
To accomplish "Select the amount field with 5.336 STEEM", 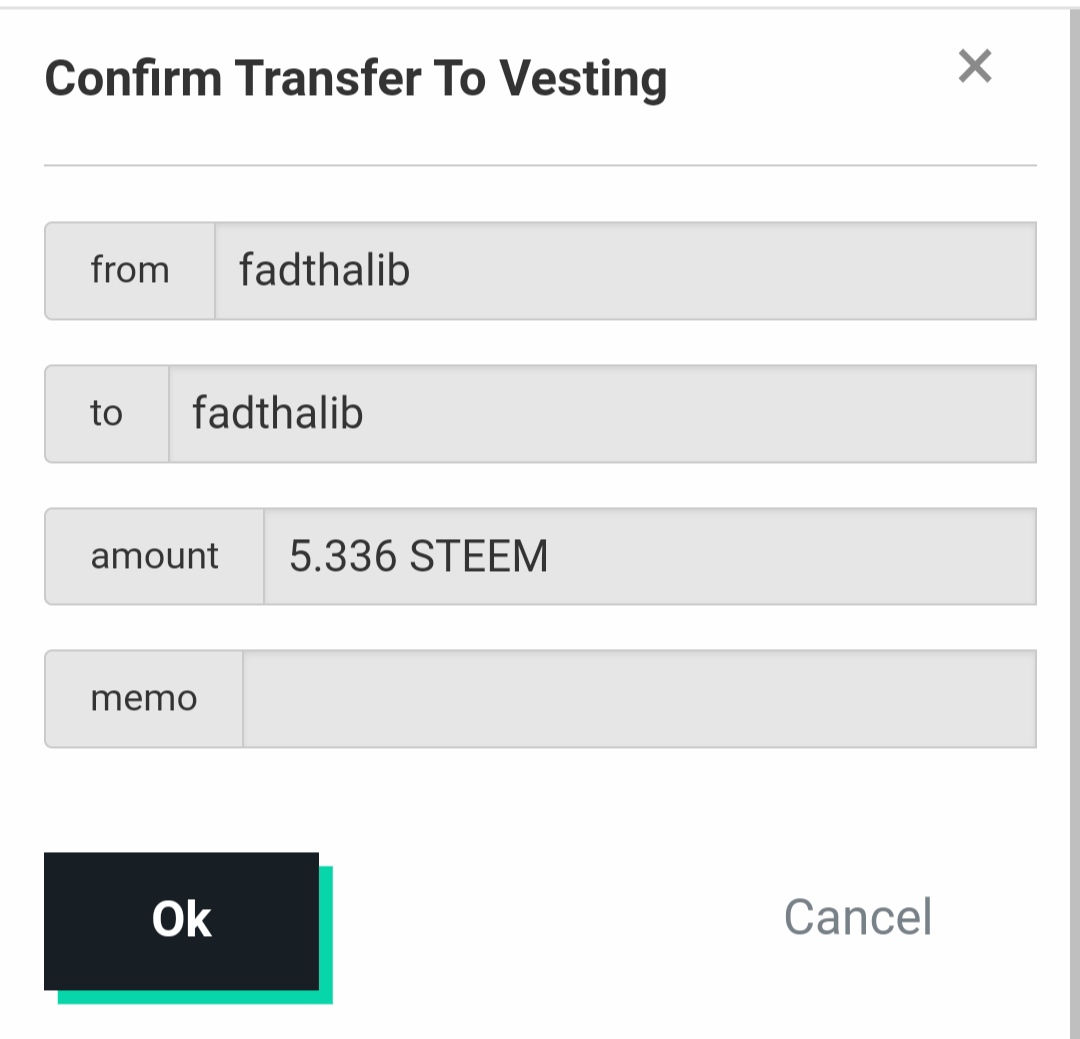I will [650, 556].
